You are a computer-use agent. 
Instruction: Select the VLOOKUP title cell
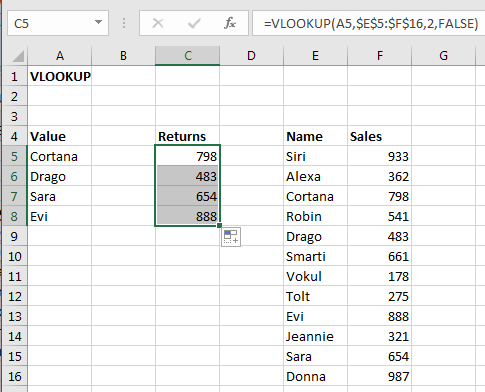pyautogui.click(x=60, y=76)
